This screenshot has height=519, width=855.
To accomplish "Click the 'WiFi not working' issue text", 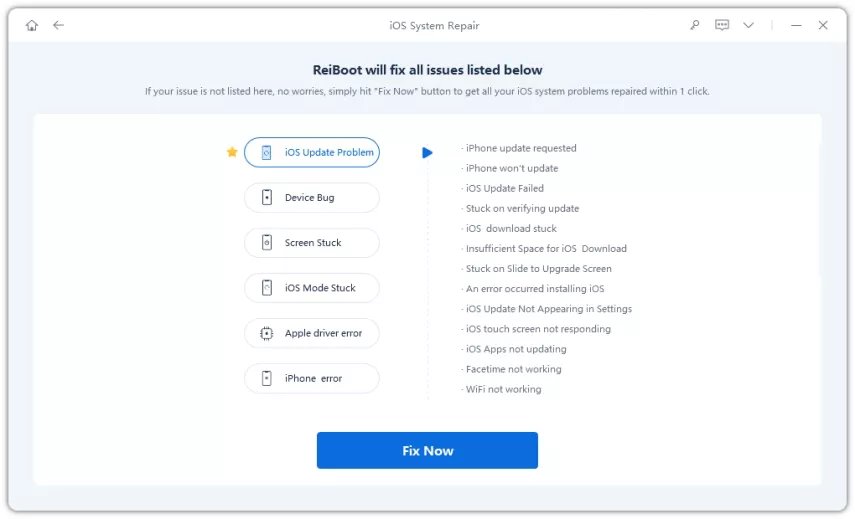I will [503, 389].
